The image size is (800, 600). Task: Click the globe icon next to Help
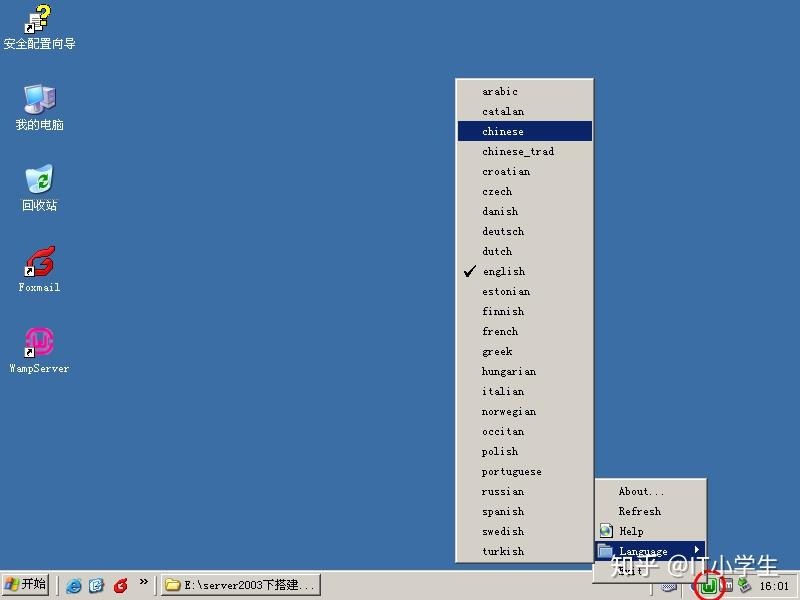[606, 531]
